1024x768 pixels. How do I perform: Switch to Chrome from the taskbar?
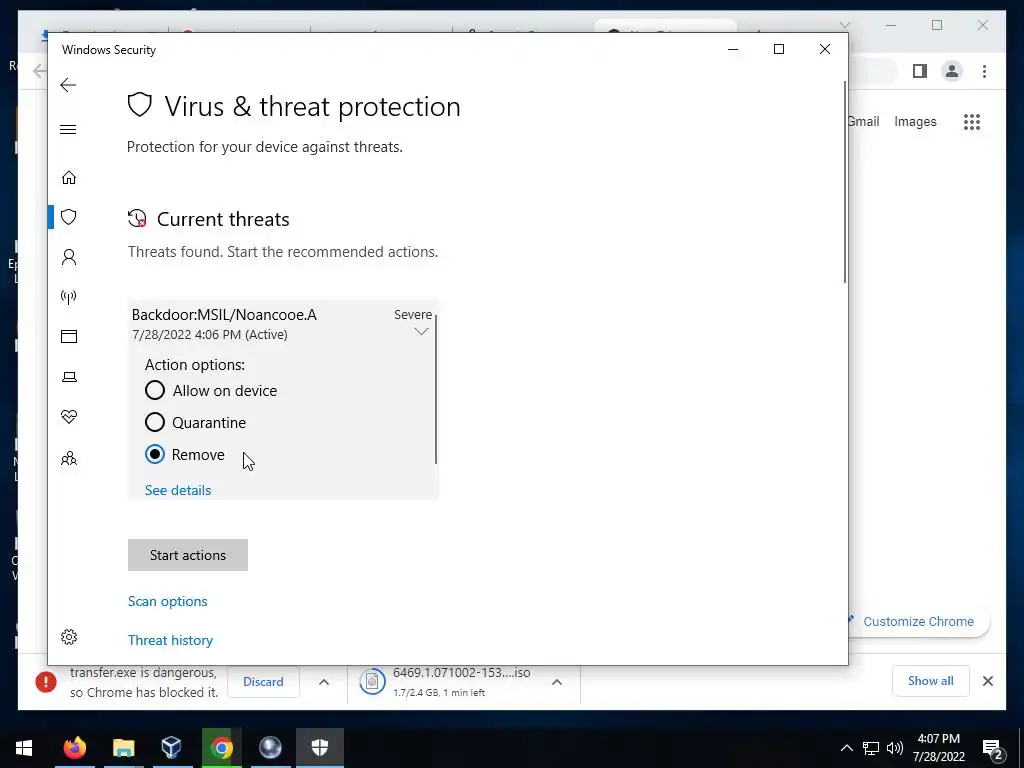[221, 748]
